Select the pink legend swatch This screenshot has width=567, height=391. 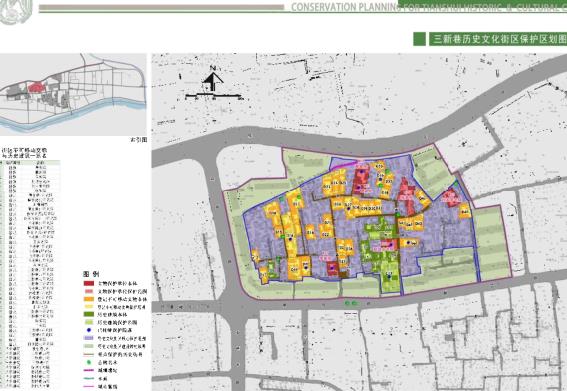[89, 291]
